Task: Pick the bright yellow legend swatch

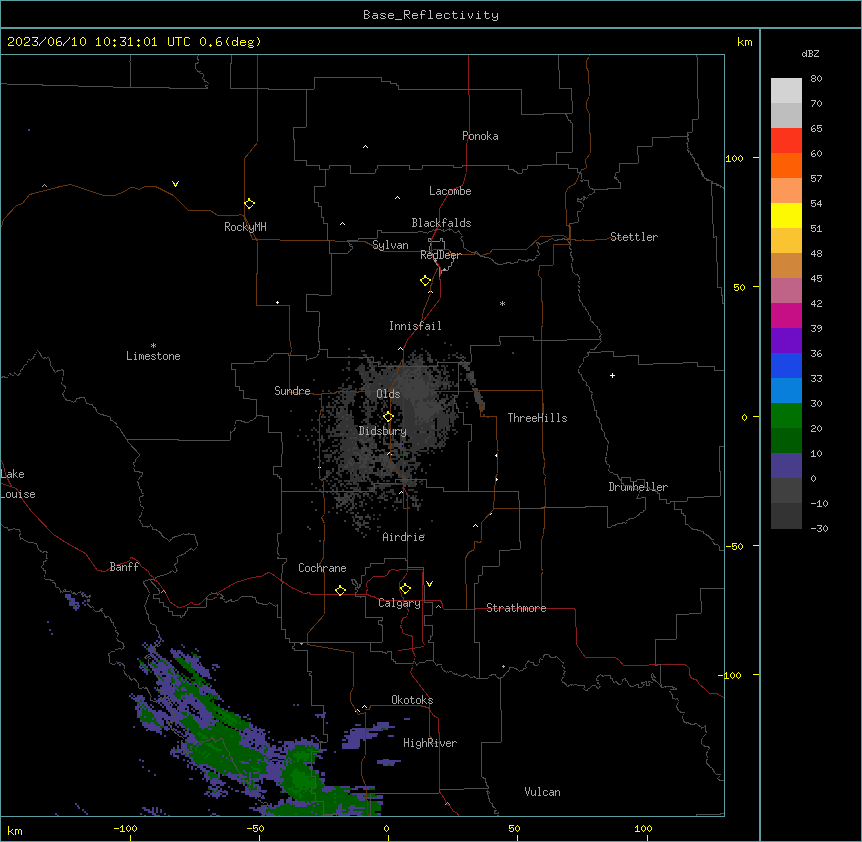Action: (x=786, y=215)
